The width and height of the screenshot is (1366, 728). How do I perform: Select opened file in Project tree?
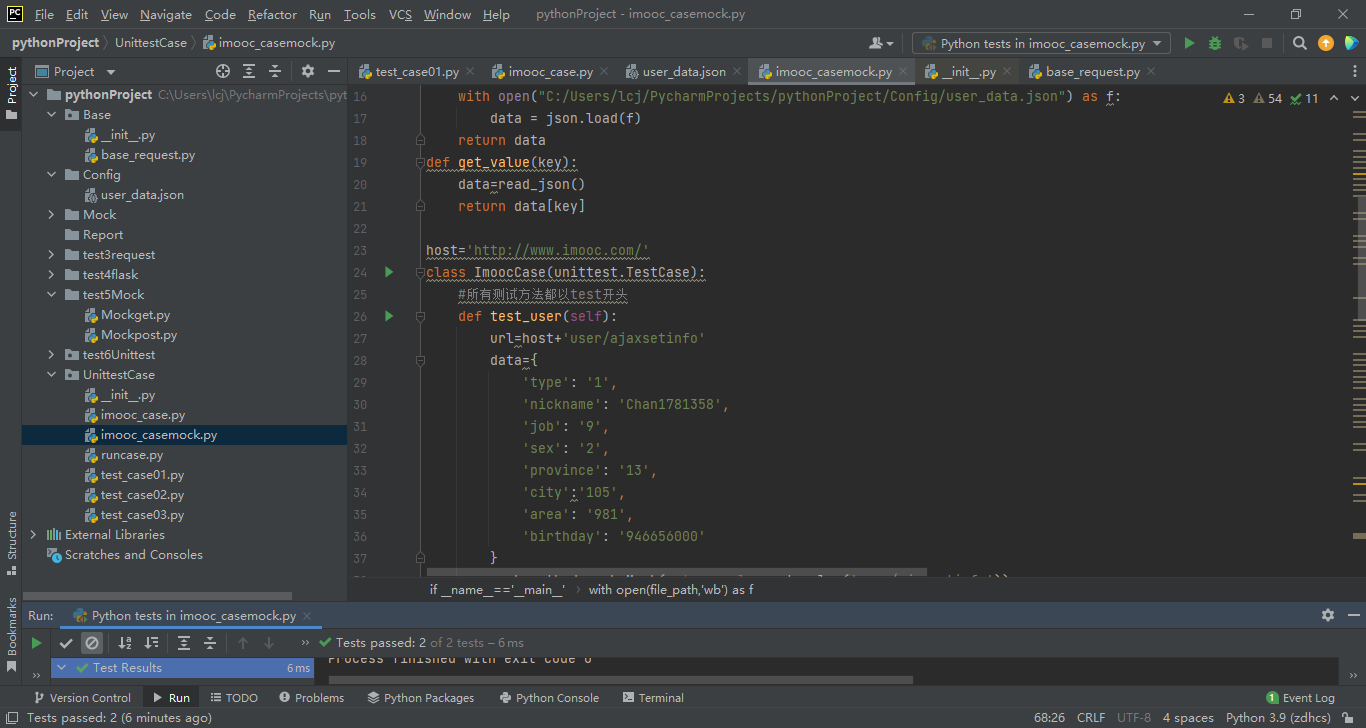(223, 71)
